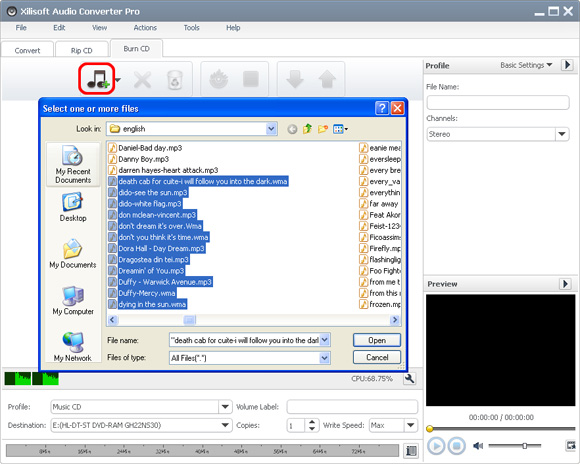The height and width of the screenshot is (464, 580).
Task: Switch to the Convert tab
Action: (x=27, y=50)
